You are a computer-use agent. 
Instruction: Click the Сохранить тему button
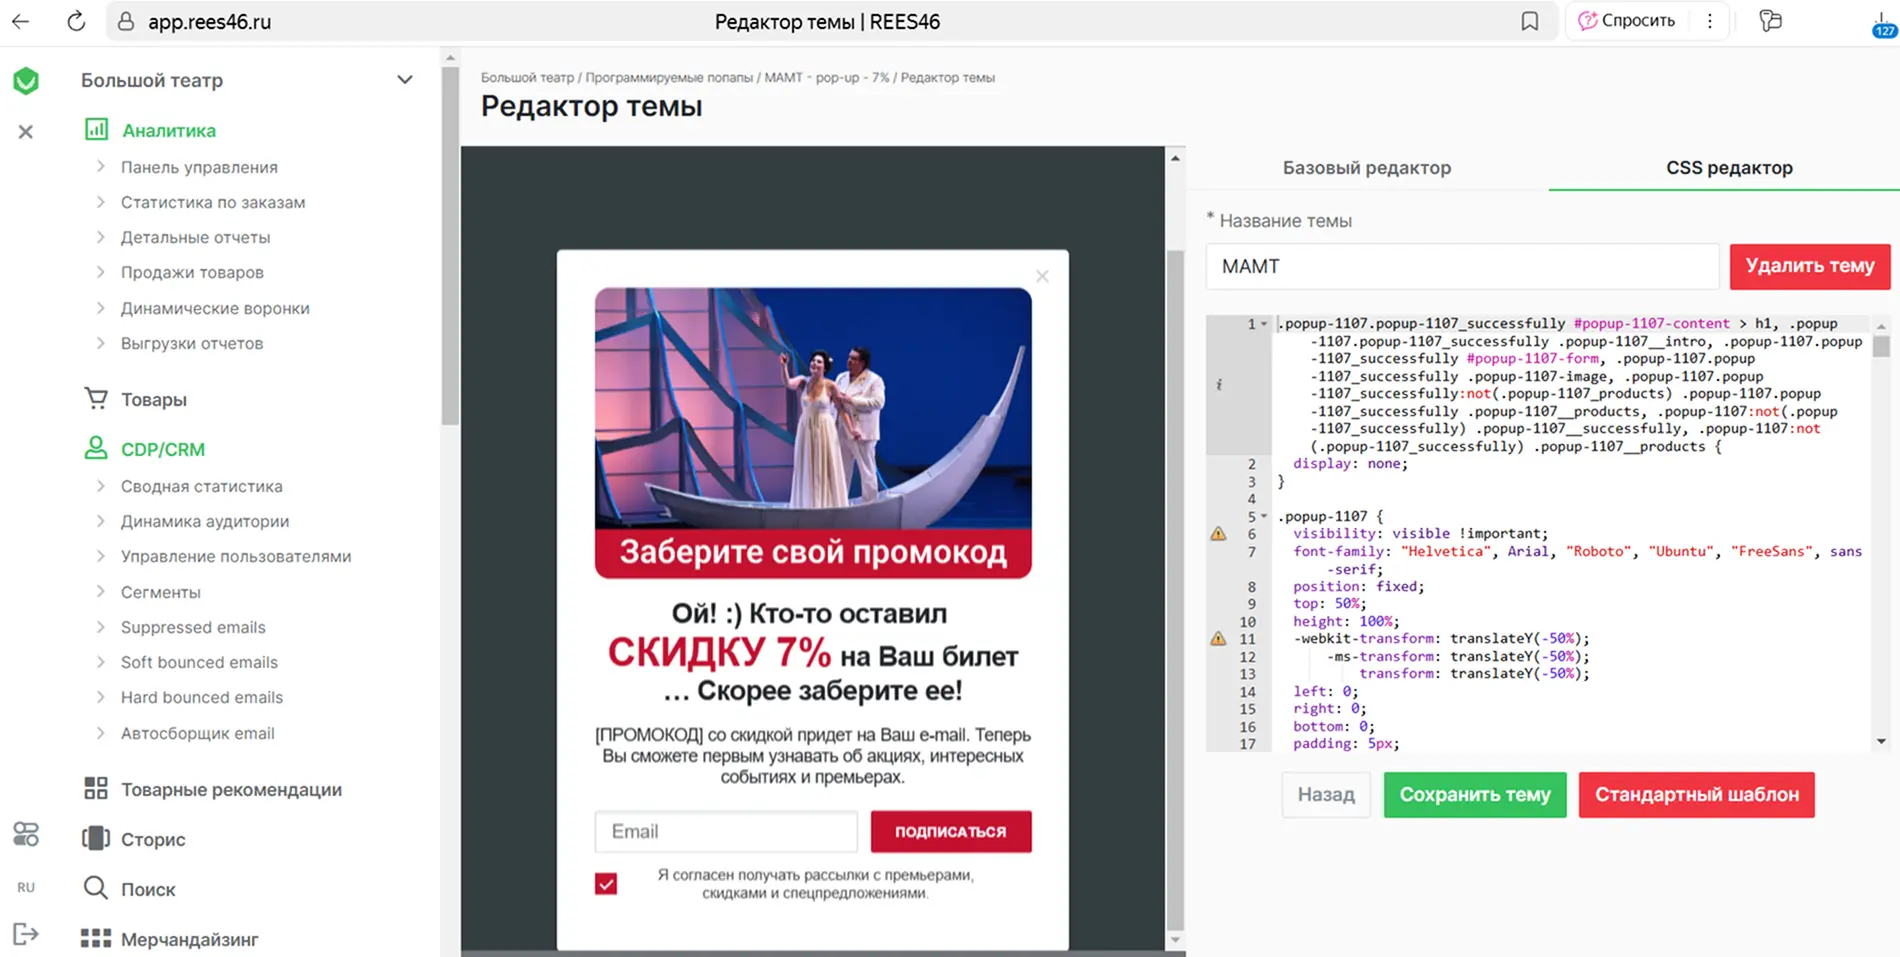pyautogui.click(x=1475, y=795)
